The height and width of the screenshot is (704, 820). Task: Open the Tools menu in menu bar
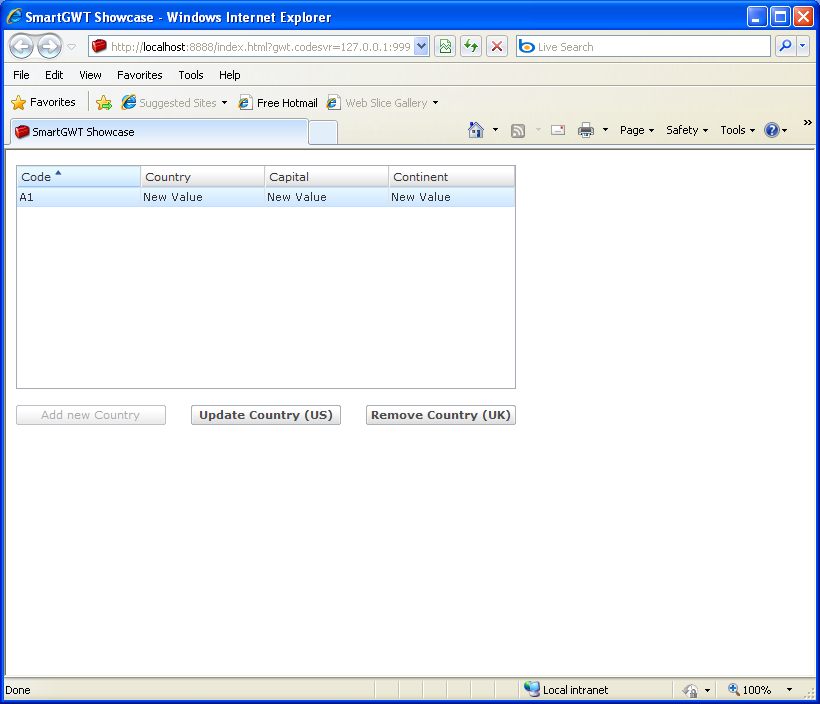pyautogui.click(x=191, y=75)
